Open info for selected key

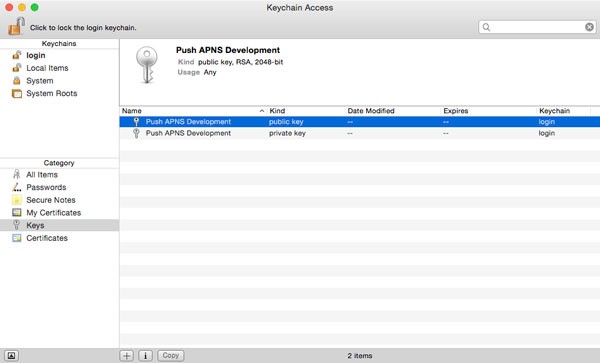(x=145, y=356)
